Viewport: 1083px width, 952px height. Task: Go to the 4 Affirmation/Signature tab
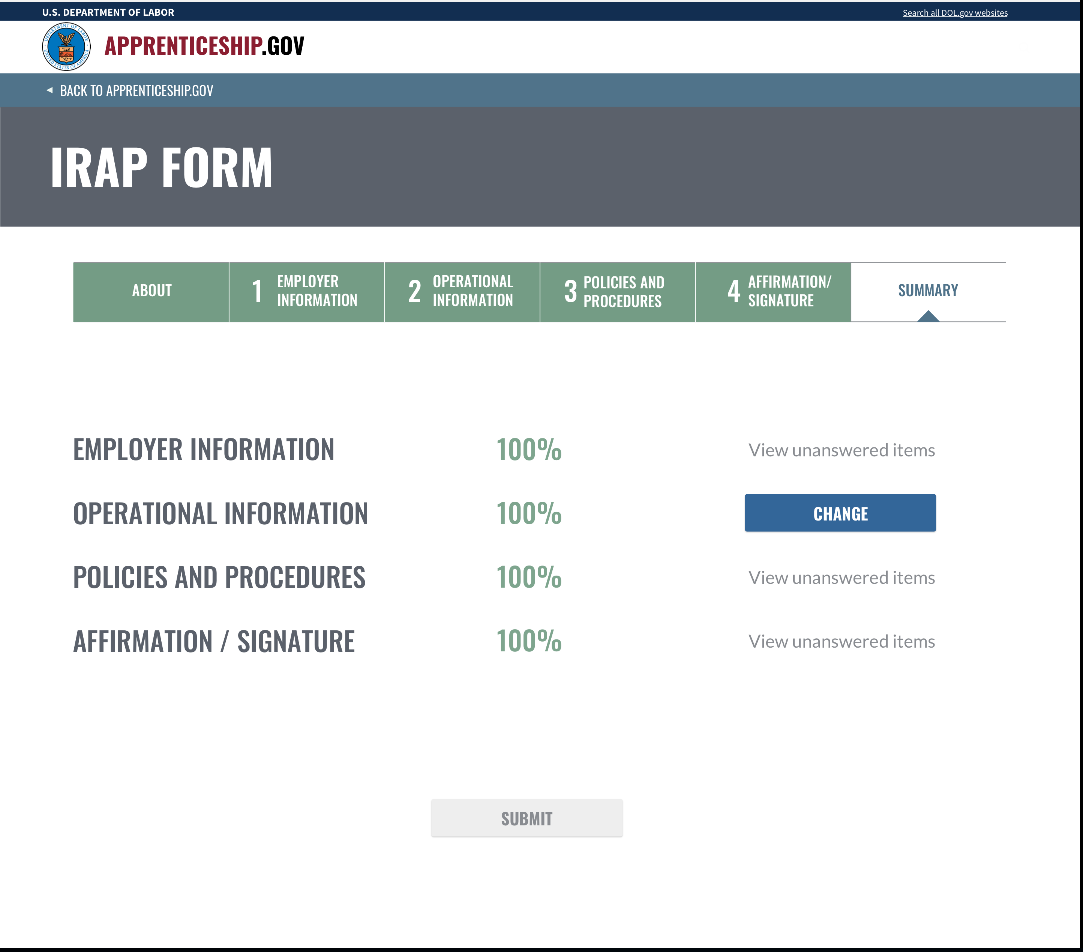point(774,292)
